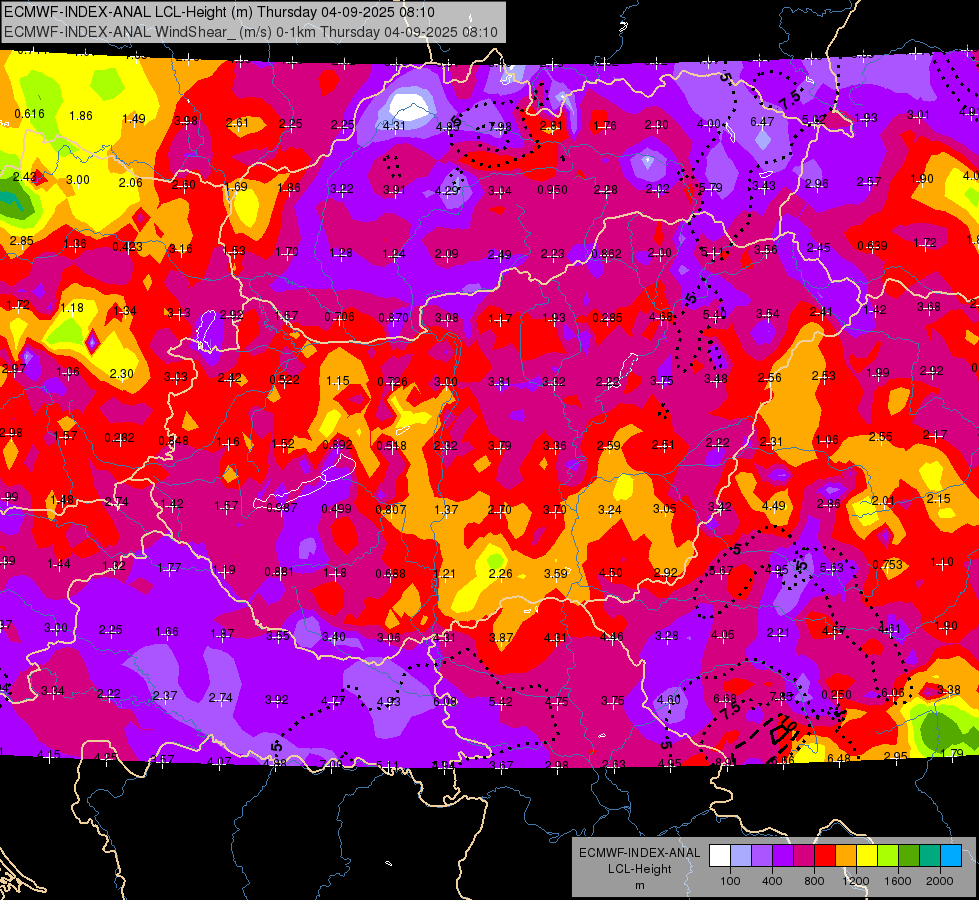
Task: Click the yellow legend swatch
Action: [x=867, y=855]
